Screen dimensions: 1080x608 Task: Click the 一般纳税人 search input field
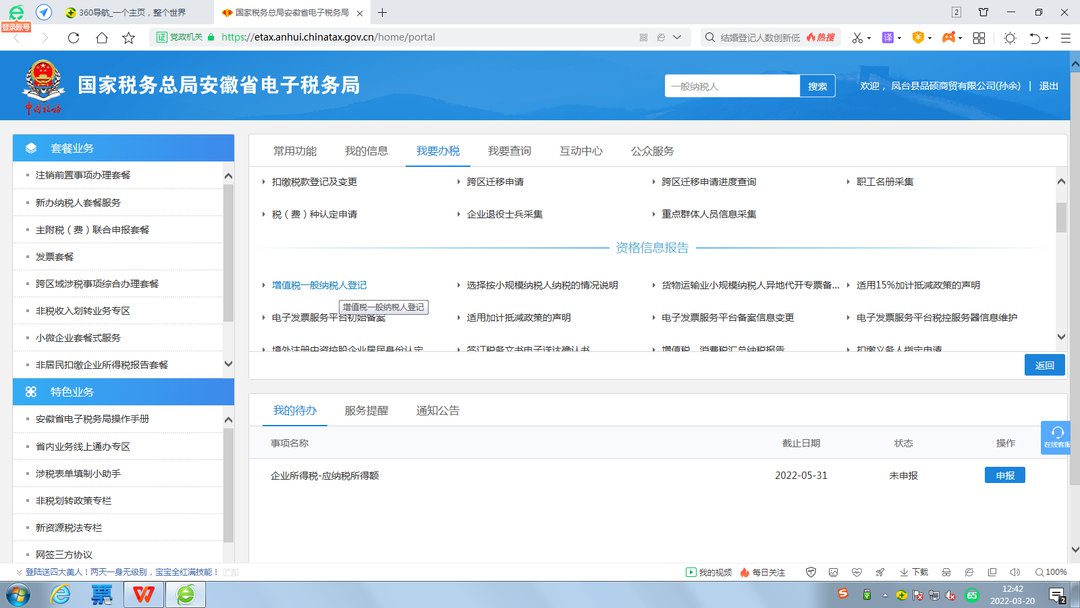731,86
